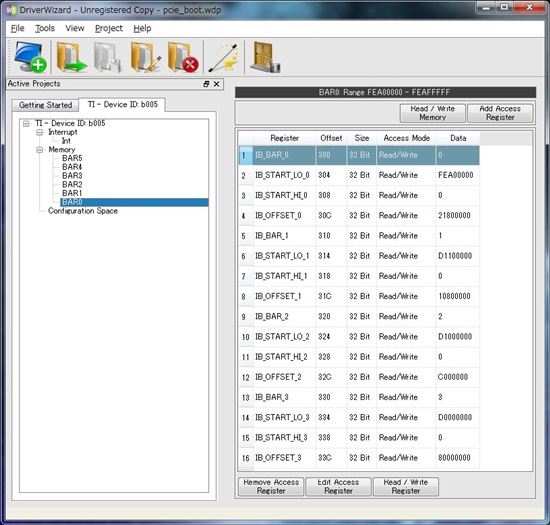Image resolution: width=550 pixels, height=525 pixels.
Task: Close the Active Projects panel
Action: point(216,84)
